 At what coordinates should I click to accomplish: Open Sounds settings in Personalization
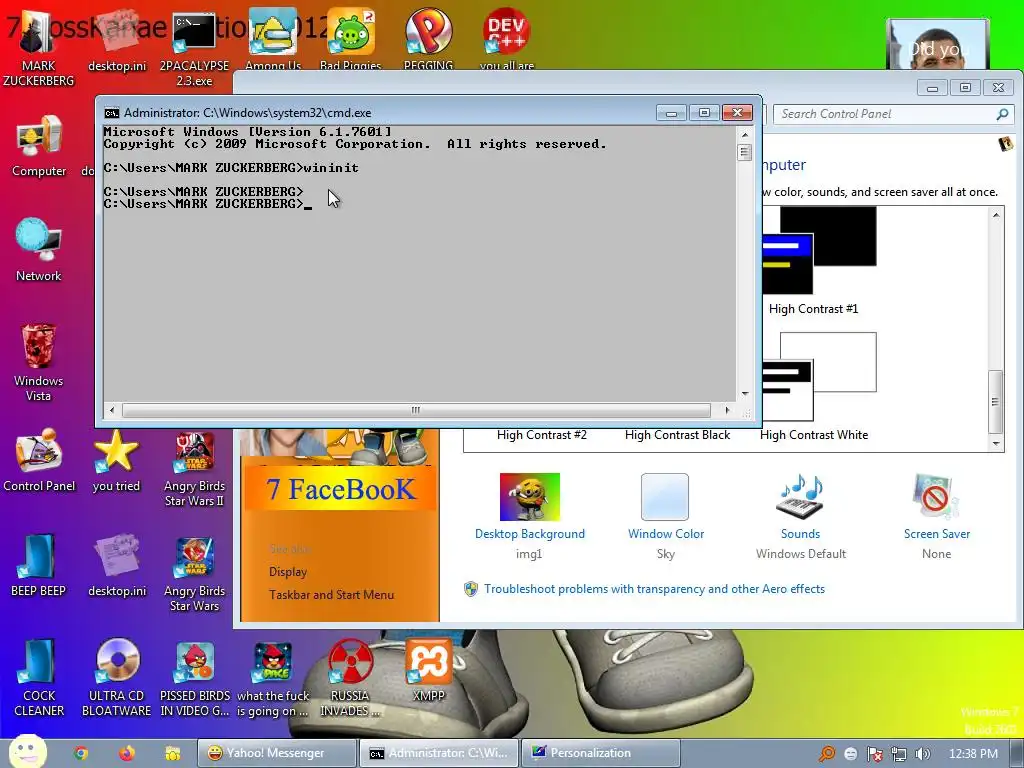(x=801, y=516)
